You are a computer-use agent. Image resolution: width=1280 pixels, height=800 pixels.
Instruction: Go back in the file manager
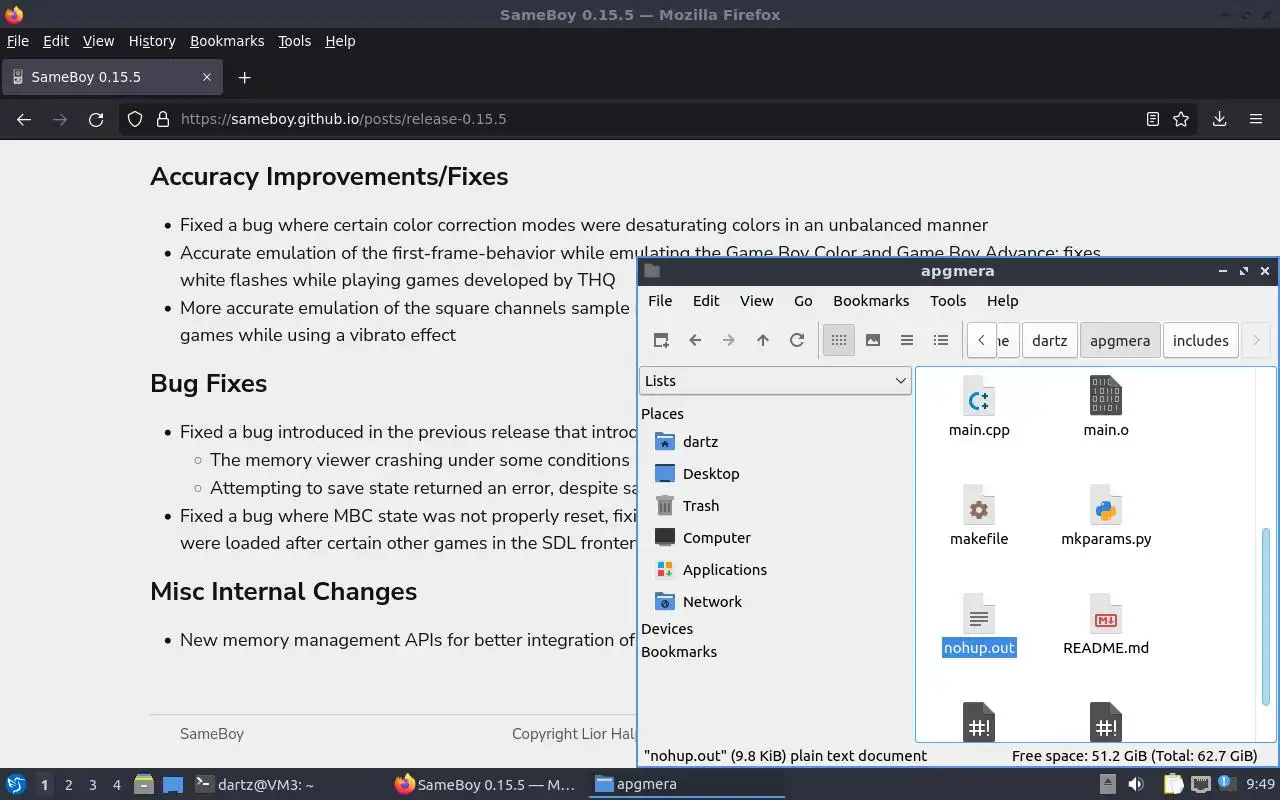(695, 340)
